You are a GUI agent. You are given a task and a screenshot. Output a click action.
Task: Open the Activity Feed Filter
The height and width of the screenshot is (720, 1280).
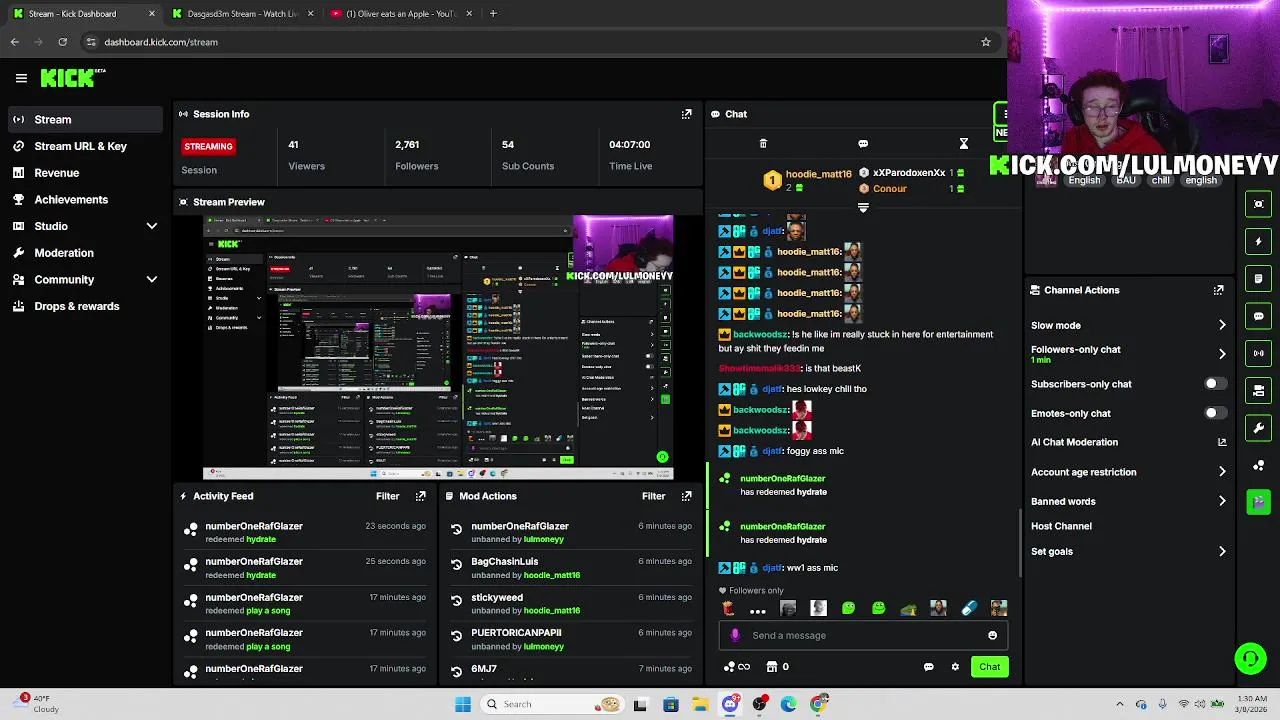click(387, 496)
